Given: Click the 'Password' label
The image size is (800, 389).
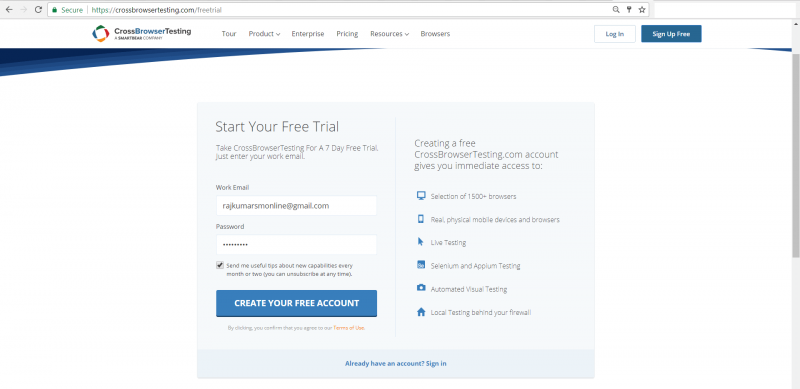Looking at the screenshot, I should [x=230, y=226].
